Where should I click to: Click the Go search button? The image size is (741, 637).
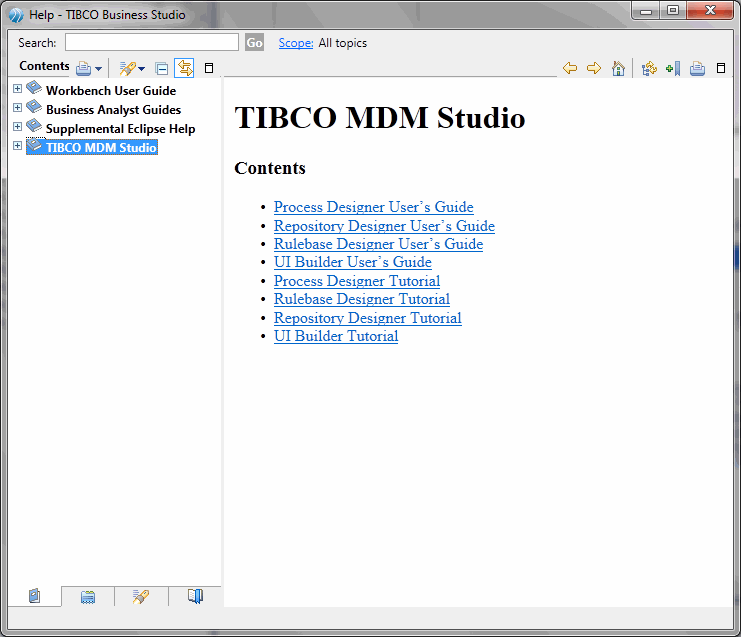(254, 43)
